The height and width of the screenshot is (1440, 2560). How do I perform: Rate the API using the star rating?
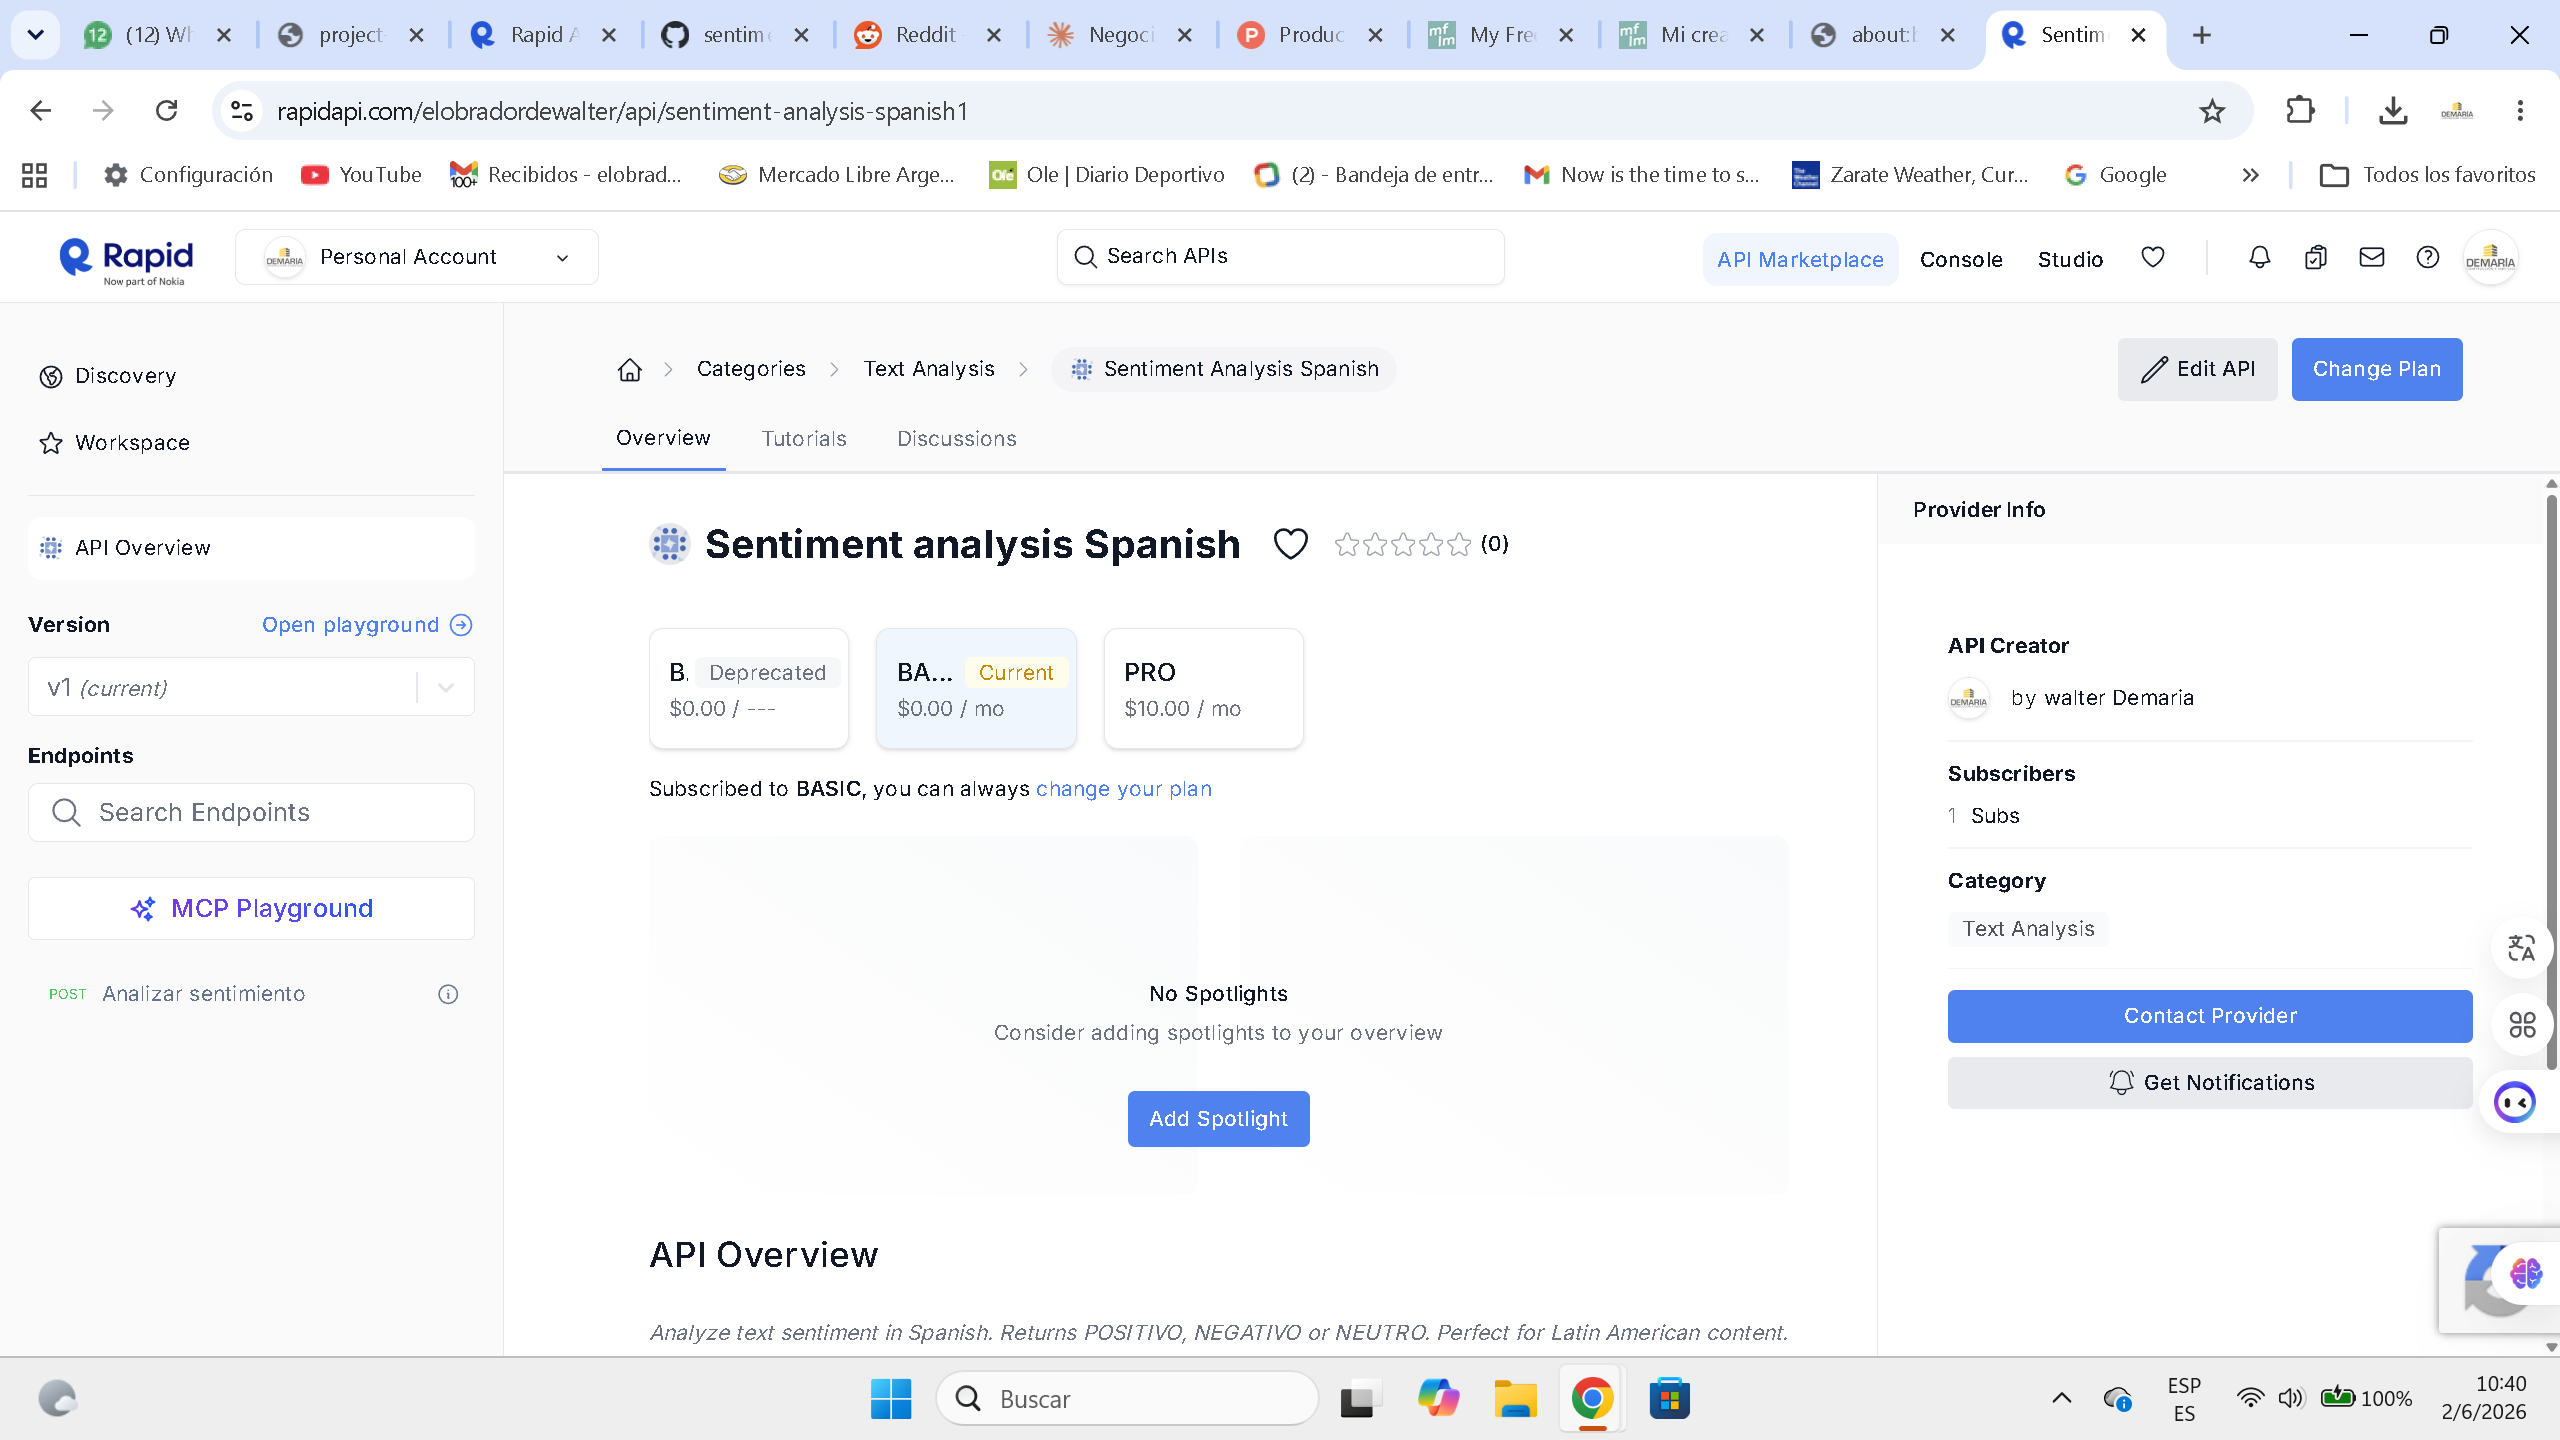point(1403,544)
